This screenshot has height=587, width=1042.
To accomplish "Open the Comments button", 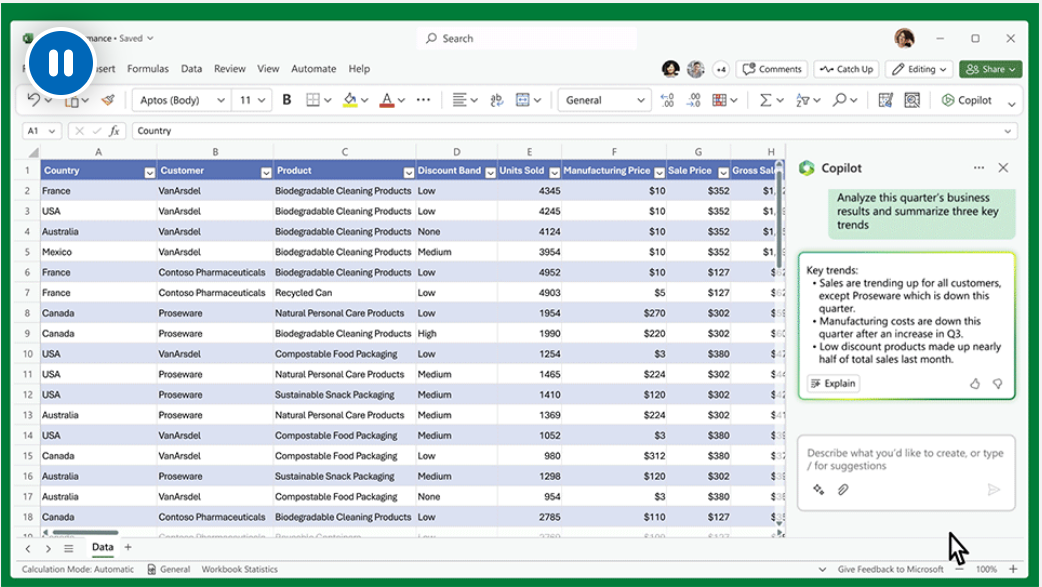I will click(x=772, y=69).
